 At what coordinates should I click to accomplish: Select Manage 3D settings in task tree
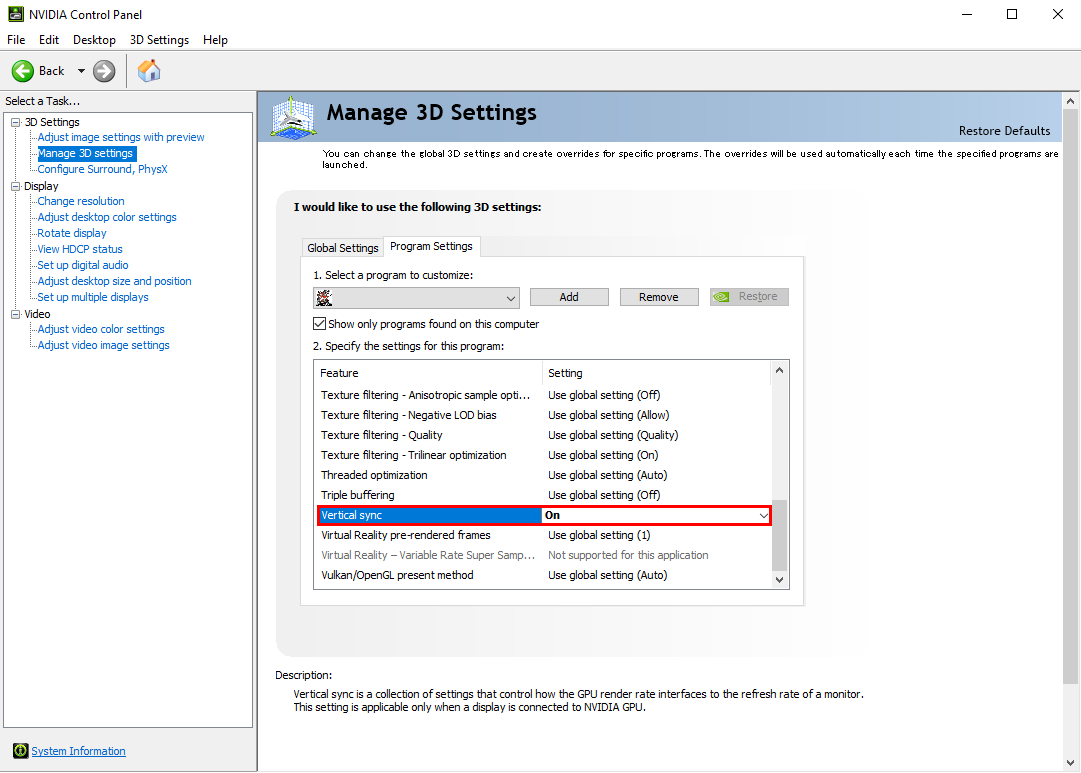point(85,153)
